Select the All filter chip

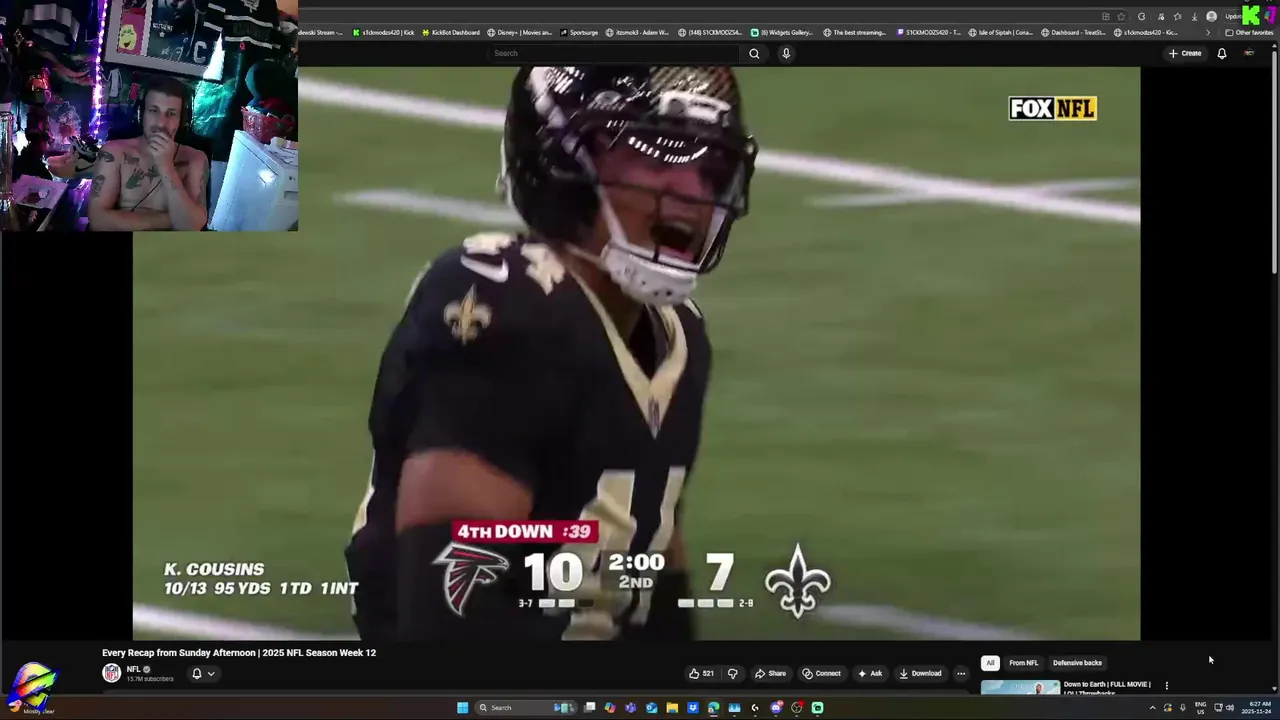990,662
